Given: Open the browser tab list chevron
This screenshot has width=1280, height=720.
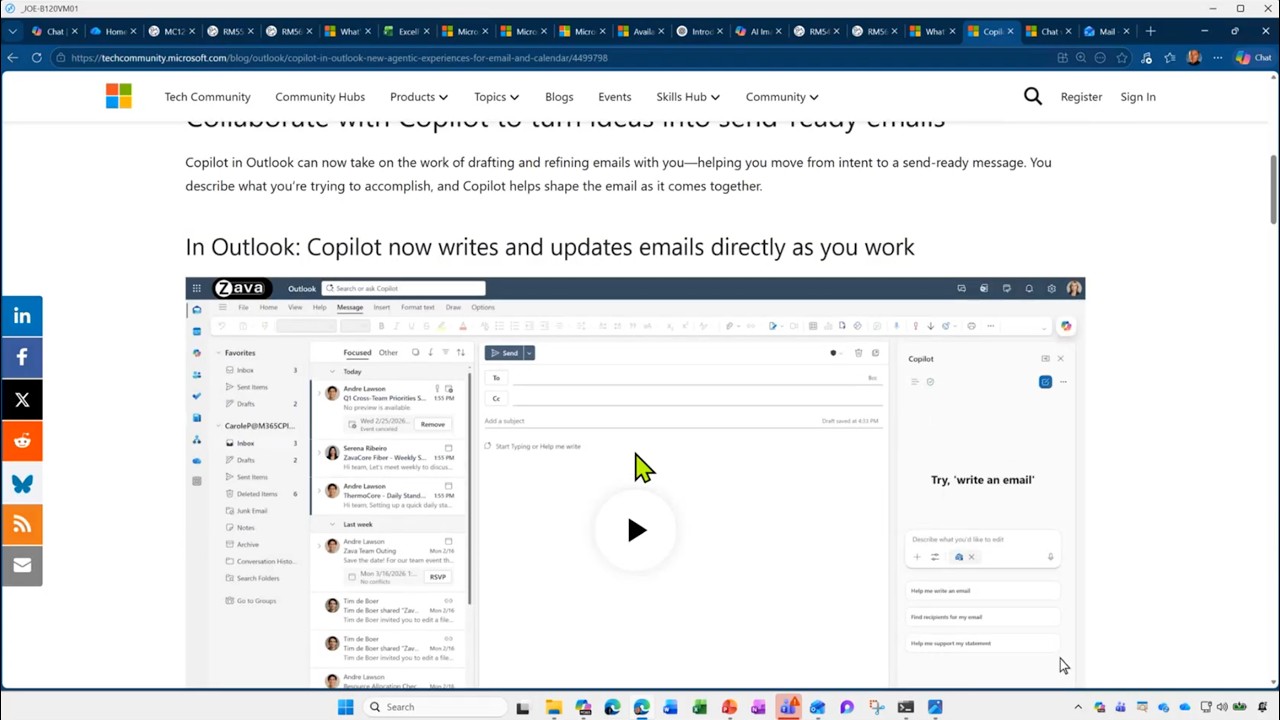Looking at the screenshot, I should [12, 31].
